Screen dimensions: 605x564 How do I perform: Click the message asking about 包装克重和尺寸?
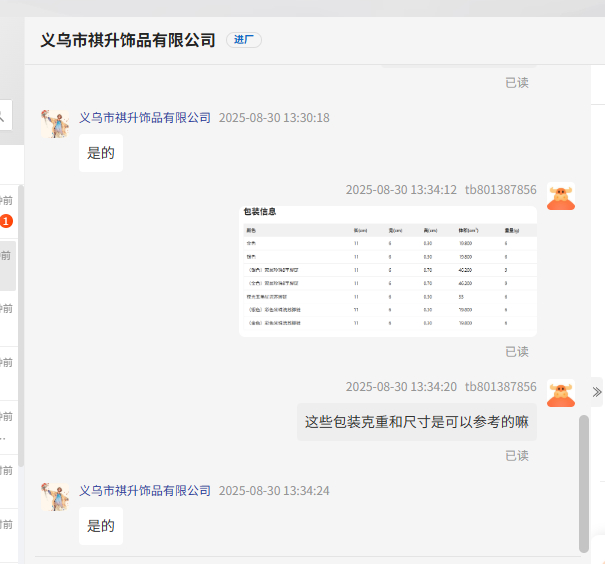coord(416,422)
